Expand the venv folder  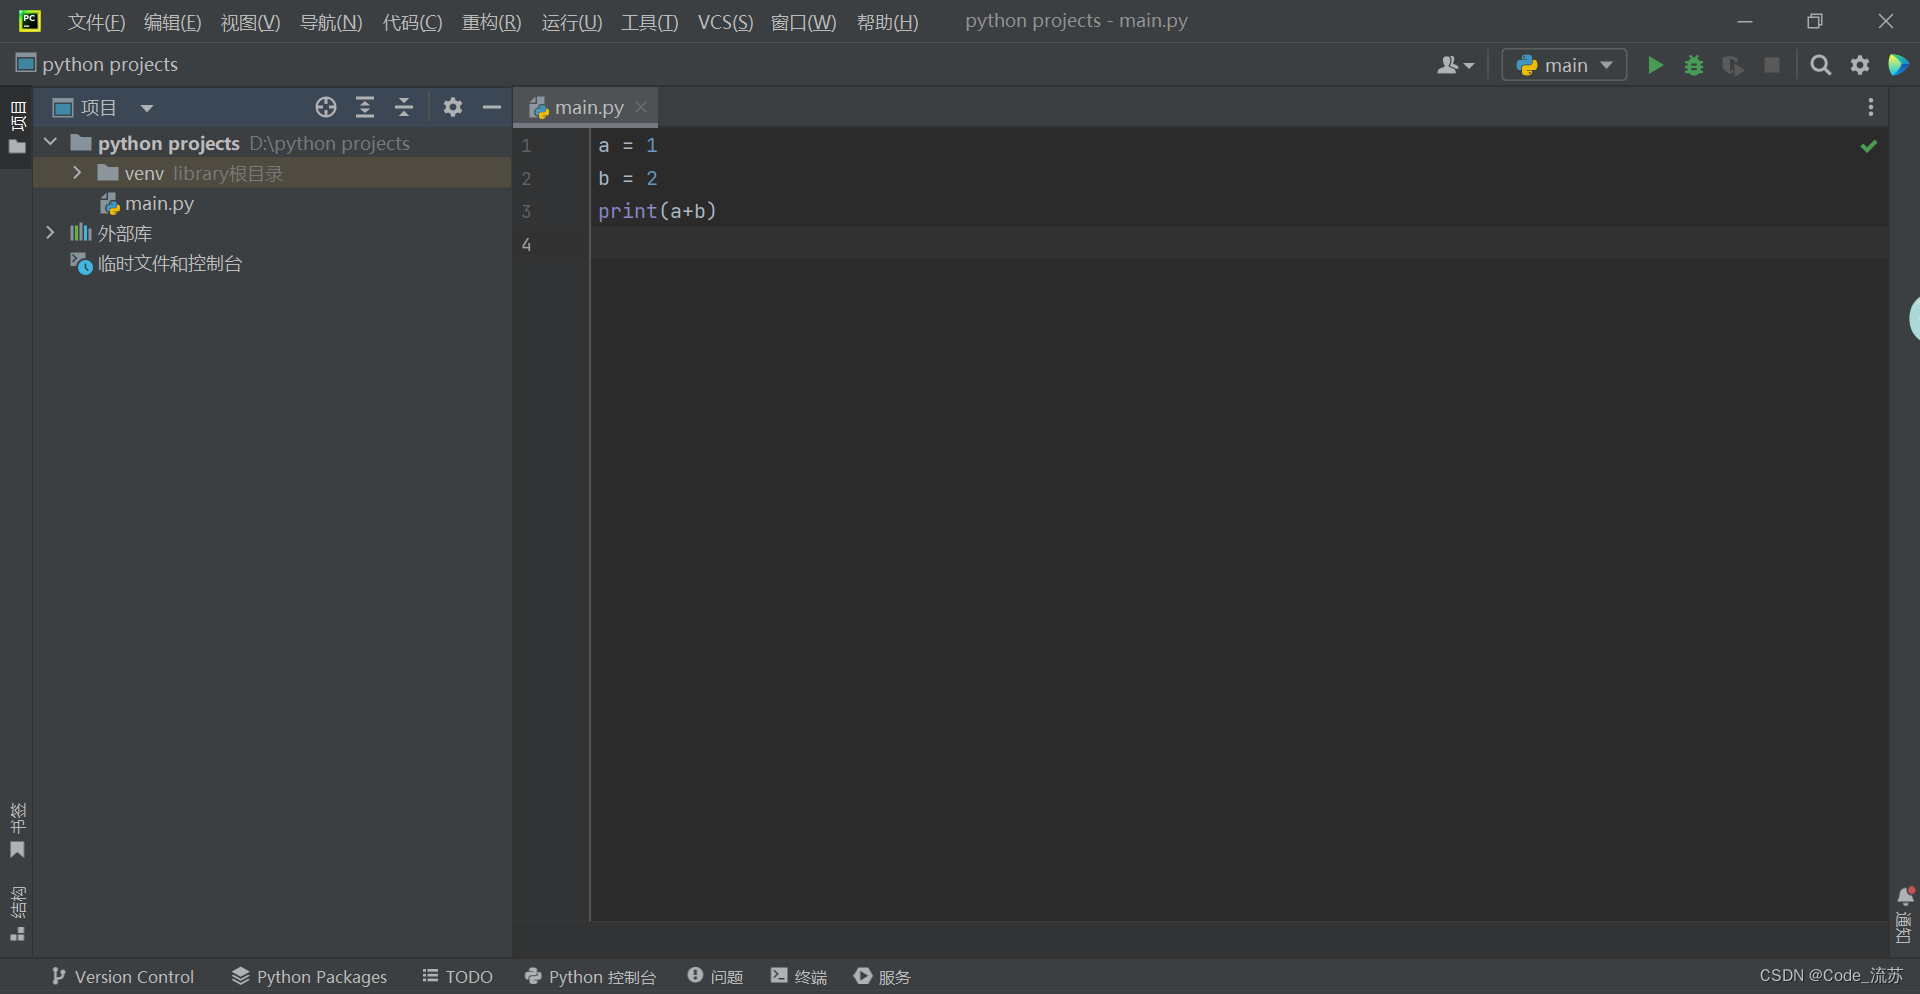[x=77, y=173]
